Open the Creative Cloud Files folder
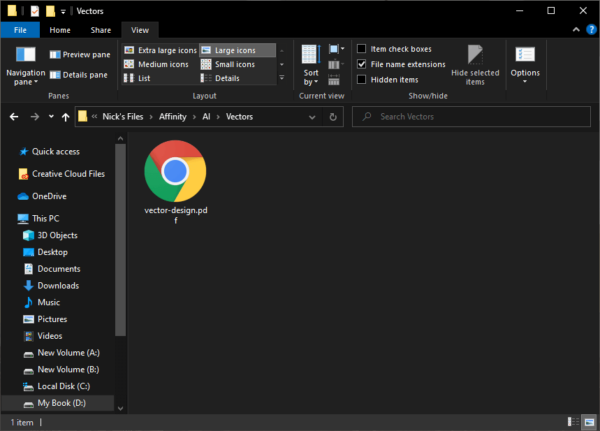This screenshot has width=600, height=431. 67,174
